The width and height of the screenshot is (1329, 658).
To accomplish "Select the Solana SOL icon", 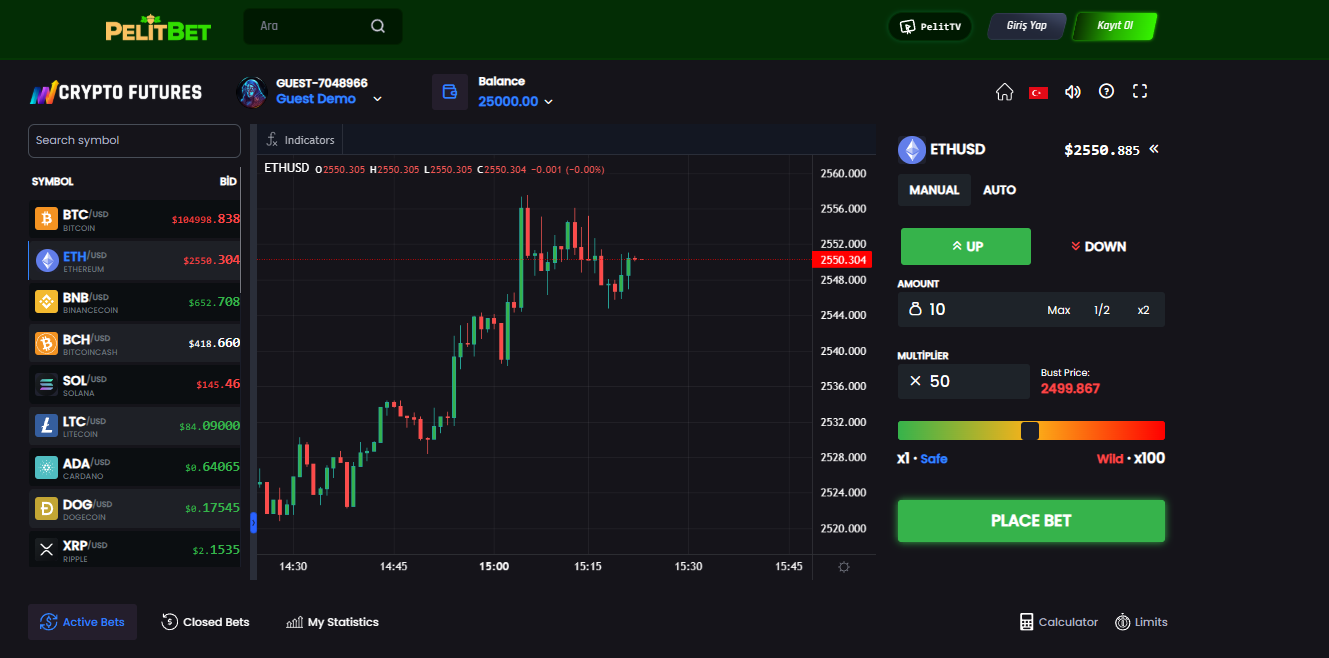I will pos(46,385).
